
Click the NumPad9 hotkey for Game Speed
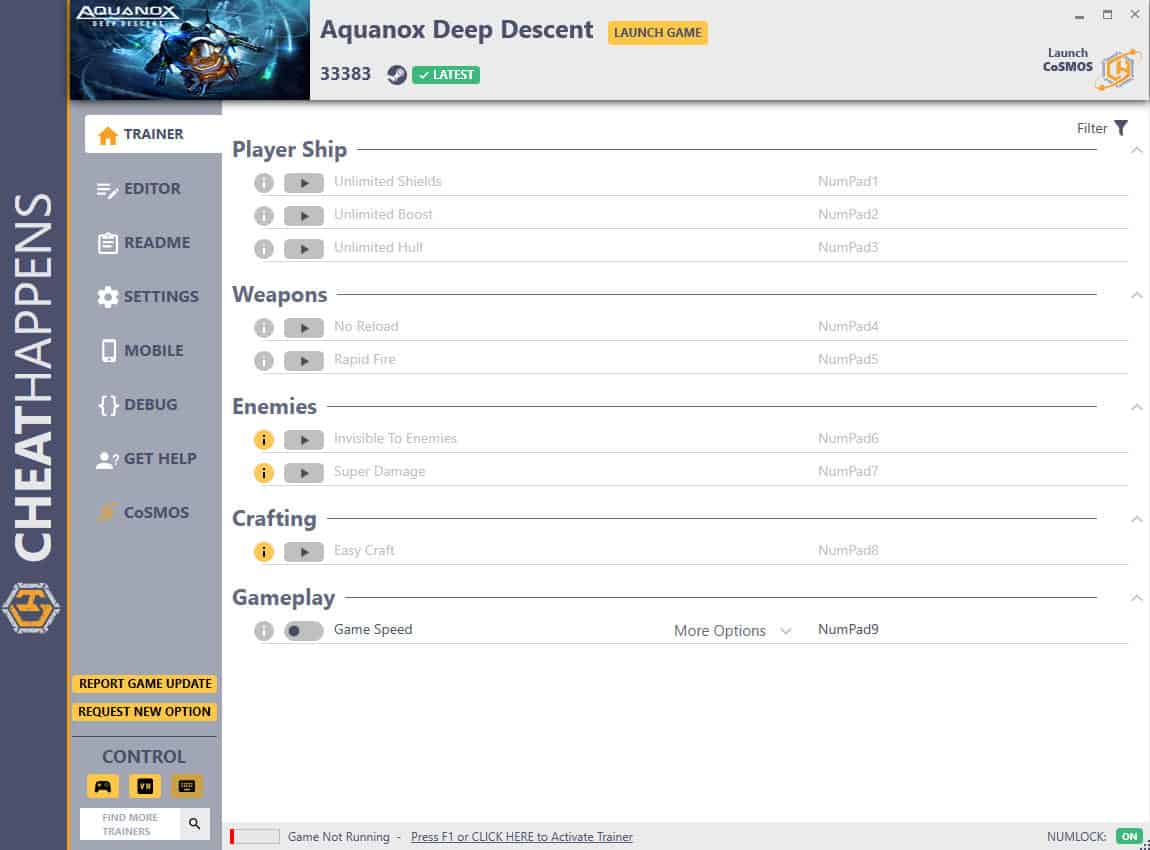tap(848, 629)
